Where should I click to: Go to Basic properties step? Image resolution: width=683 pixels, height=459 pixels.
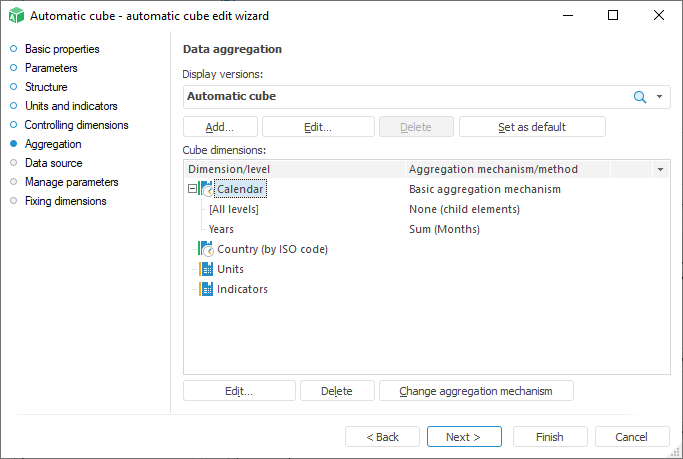pyautogui.click(x=61, y=49)
